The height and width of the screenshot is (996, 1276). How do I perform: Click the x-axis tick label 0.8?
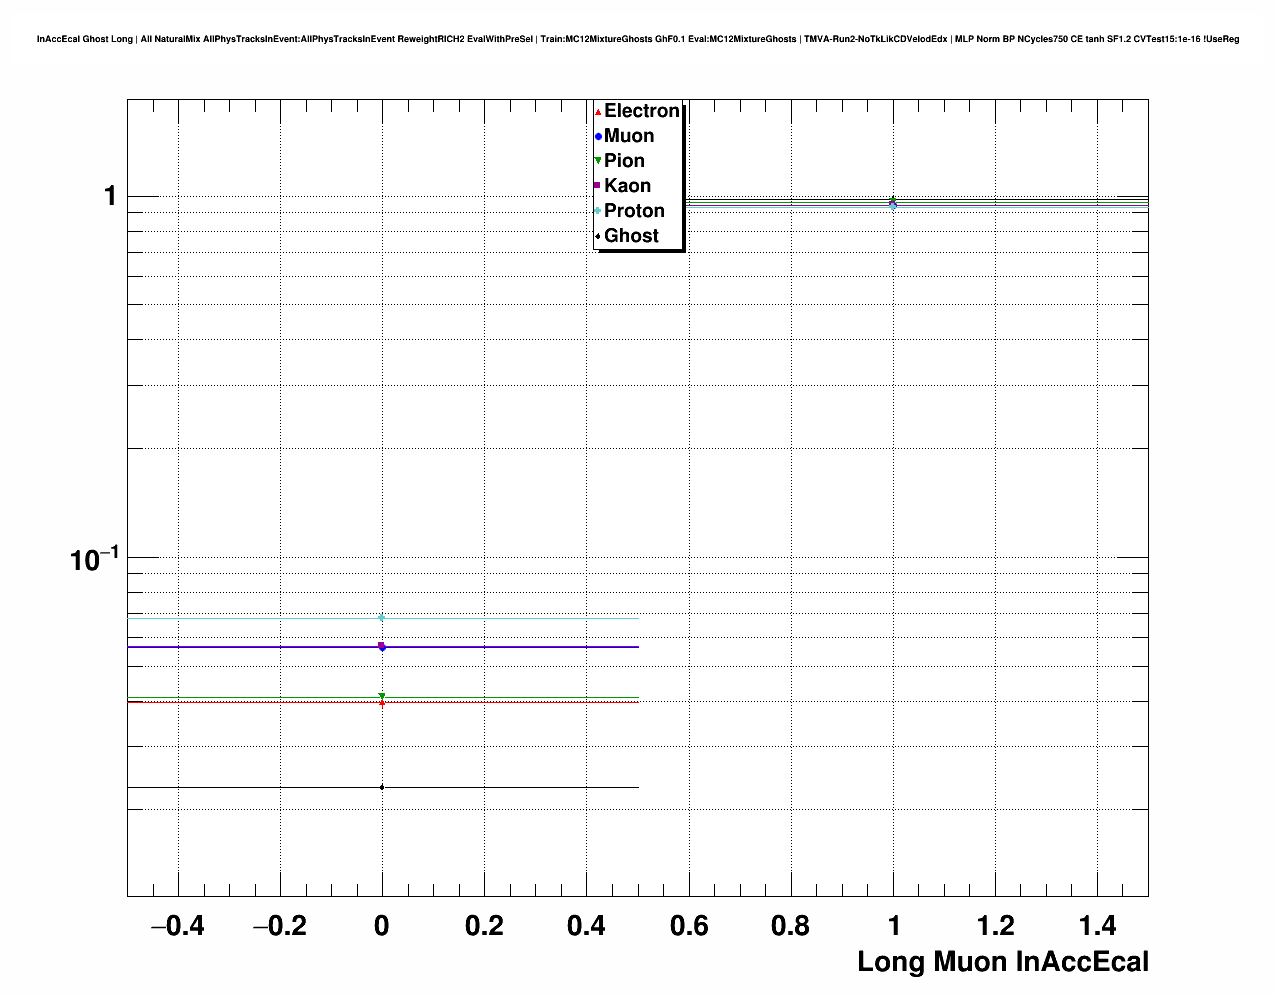tap(791, 927)
